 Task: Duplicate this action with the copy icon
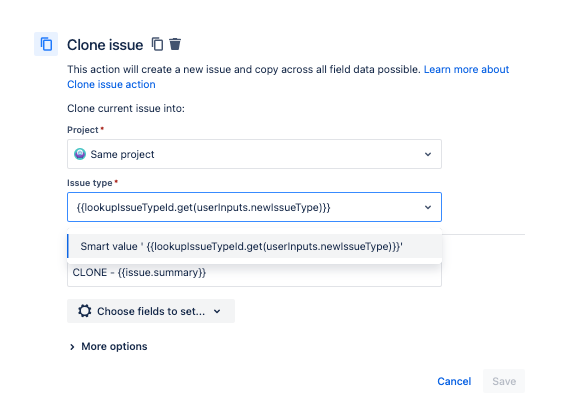157,44
